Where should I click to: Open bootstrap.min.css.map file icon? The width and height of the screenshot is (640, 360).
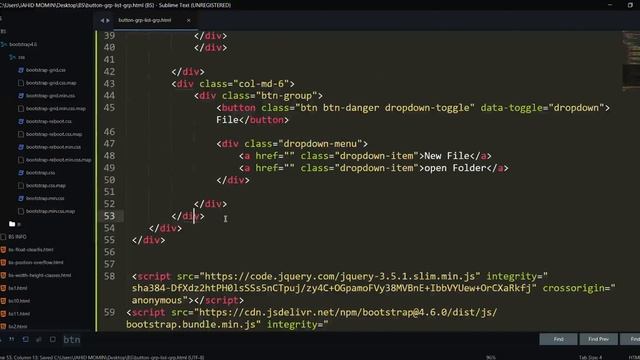point(21,211)
